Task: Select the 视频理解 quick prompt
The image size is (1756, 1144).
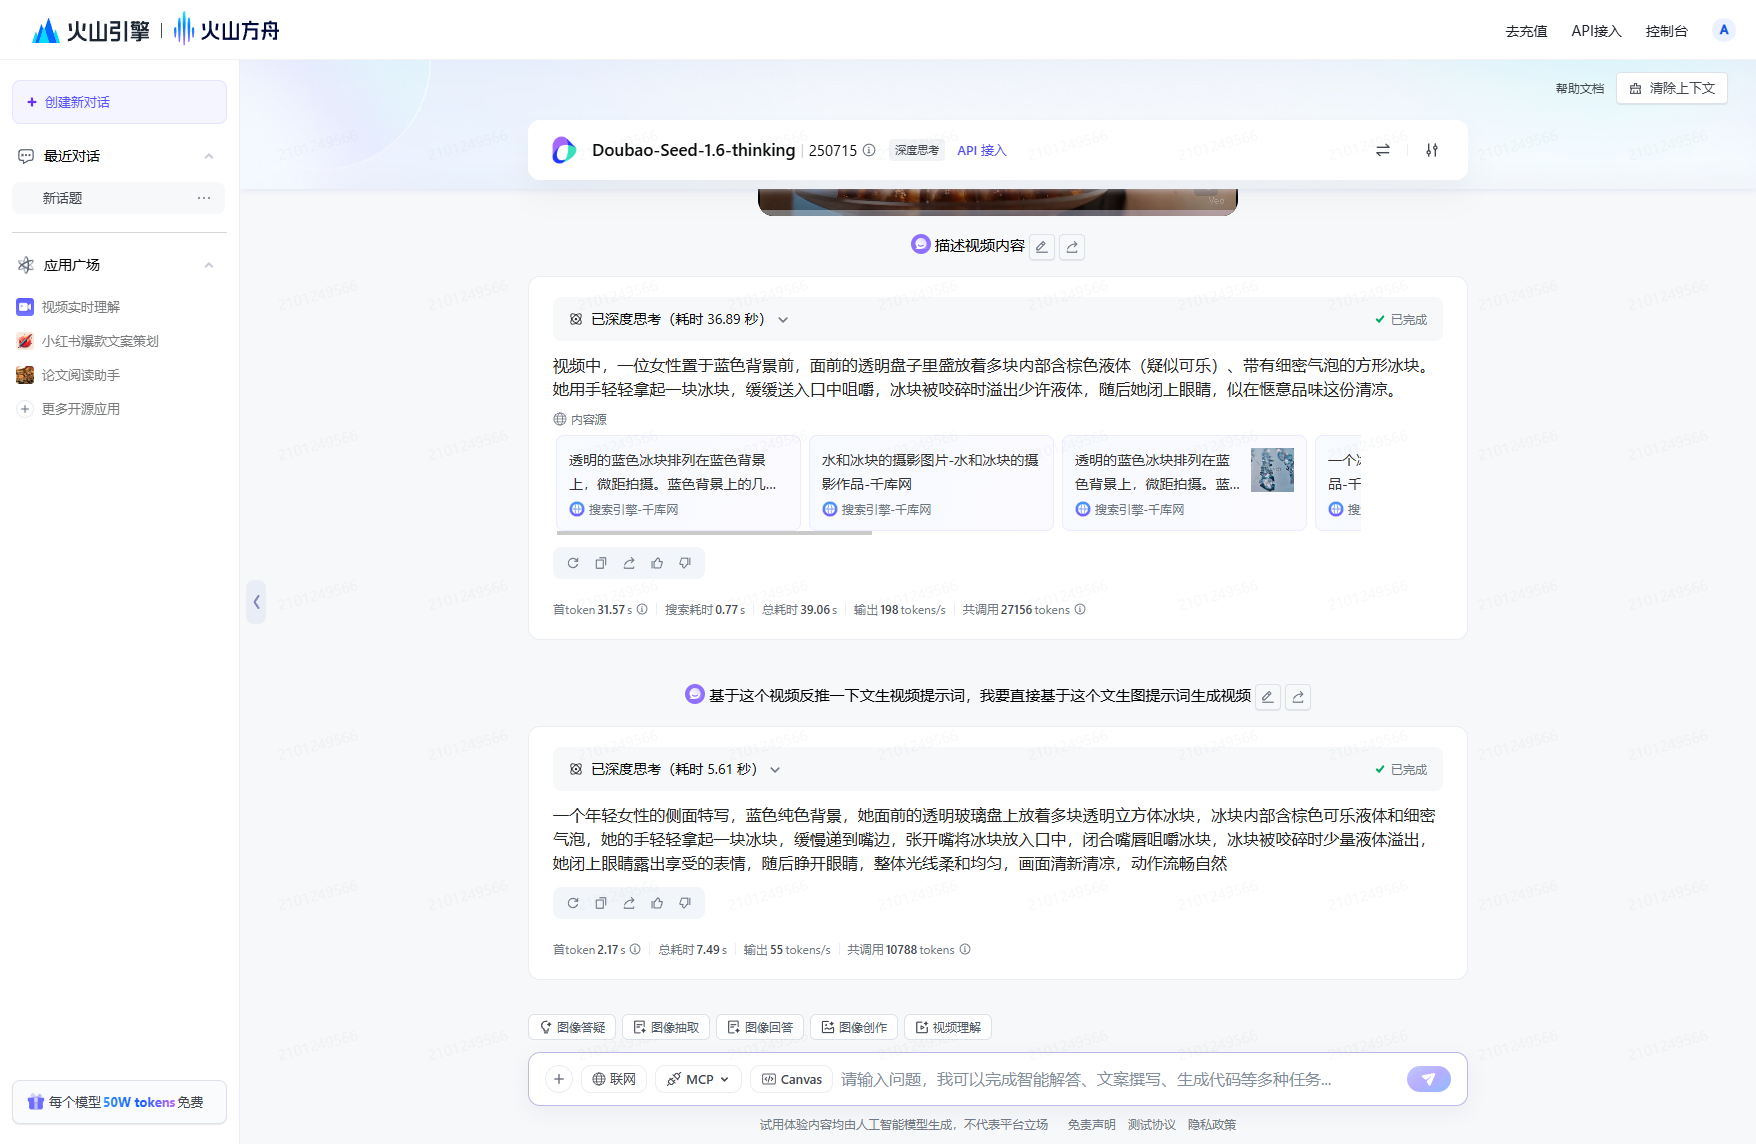Action: (x=948, y=1027)
